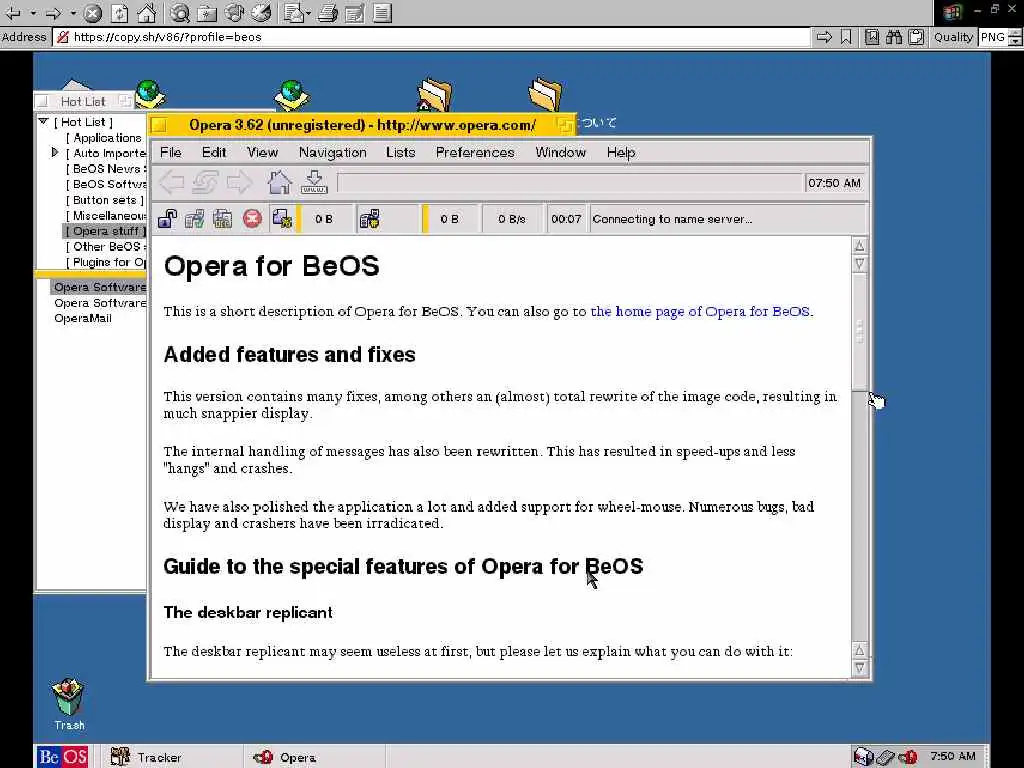
Task: Follow 'the home page of Opera for BeOS' link
Action: [700, 312]
